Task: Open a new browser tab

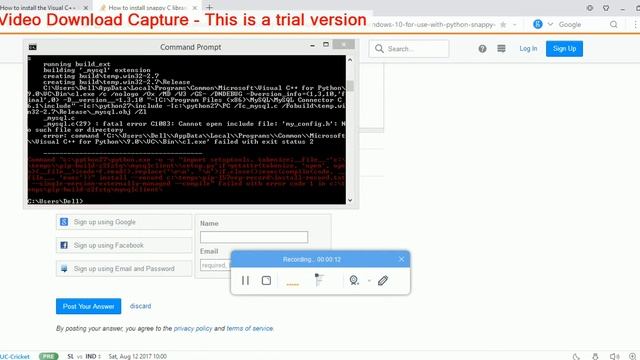Action: point(209,7)
